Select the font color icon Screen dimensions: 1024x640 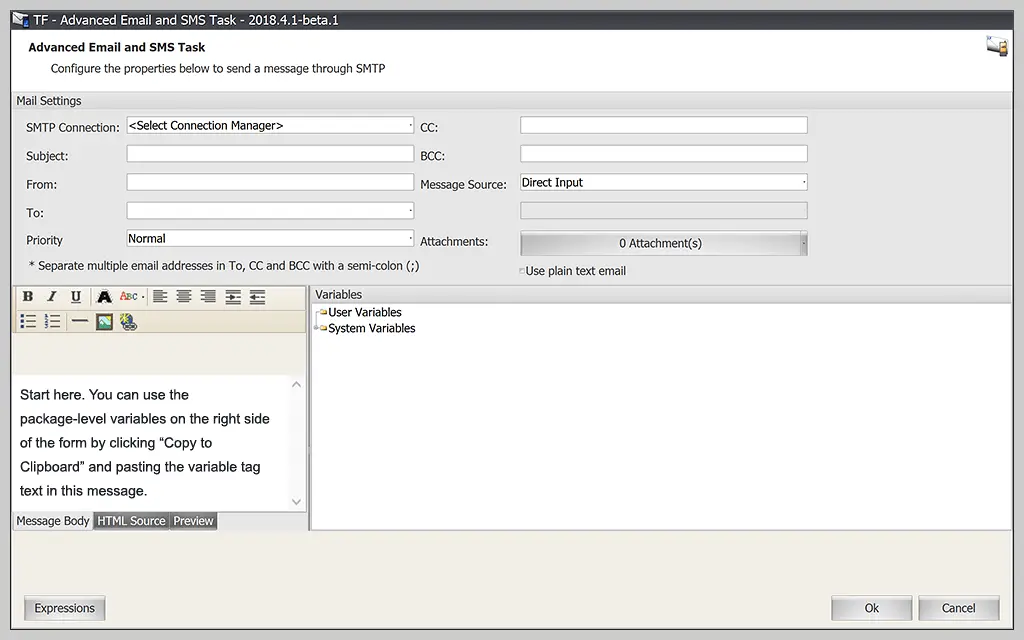(104, 297)
